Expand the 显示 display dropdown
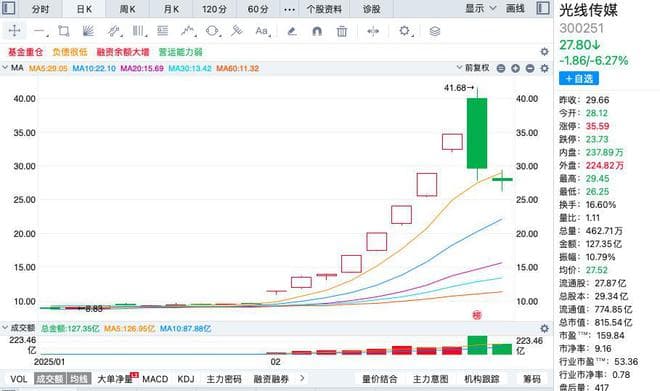Viewport: 660px width, 391px height. point(480,8)
